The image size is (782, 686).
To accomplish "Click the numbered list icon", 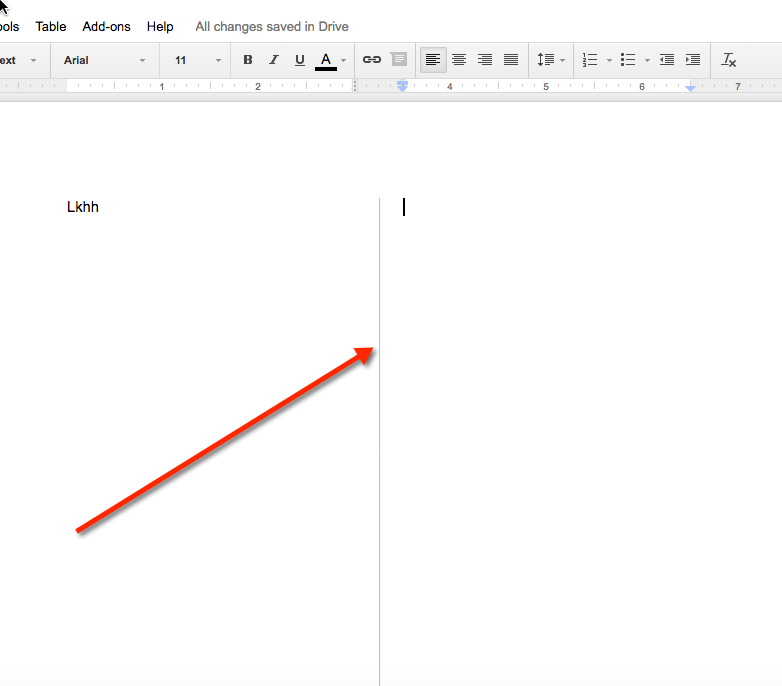I will click(590, 60).
